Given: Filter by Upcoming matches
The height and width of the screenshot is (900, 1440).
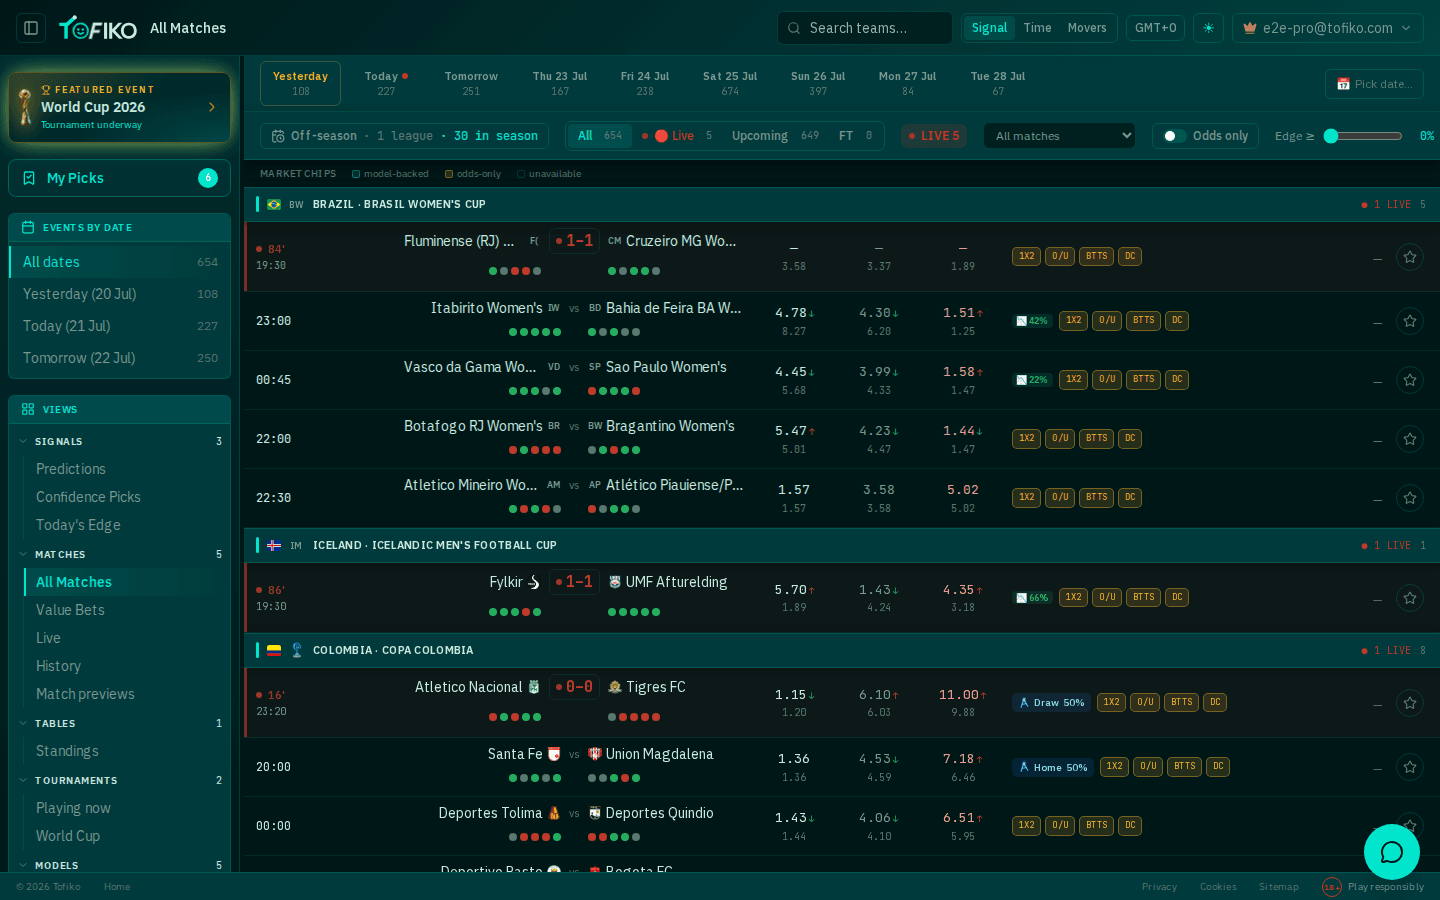Looking at the screenshot, I should pos(775,136).
